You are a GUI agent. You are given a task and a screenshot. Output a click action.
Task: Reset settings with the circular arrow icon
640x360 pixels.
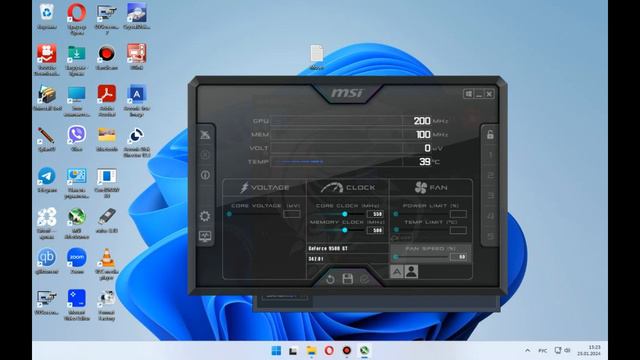[330, 279]
